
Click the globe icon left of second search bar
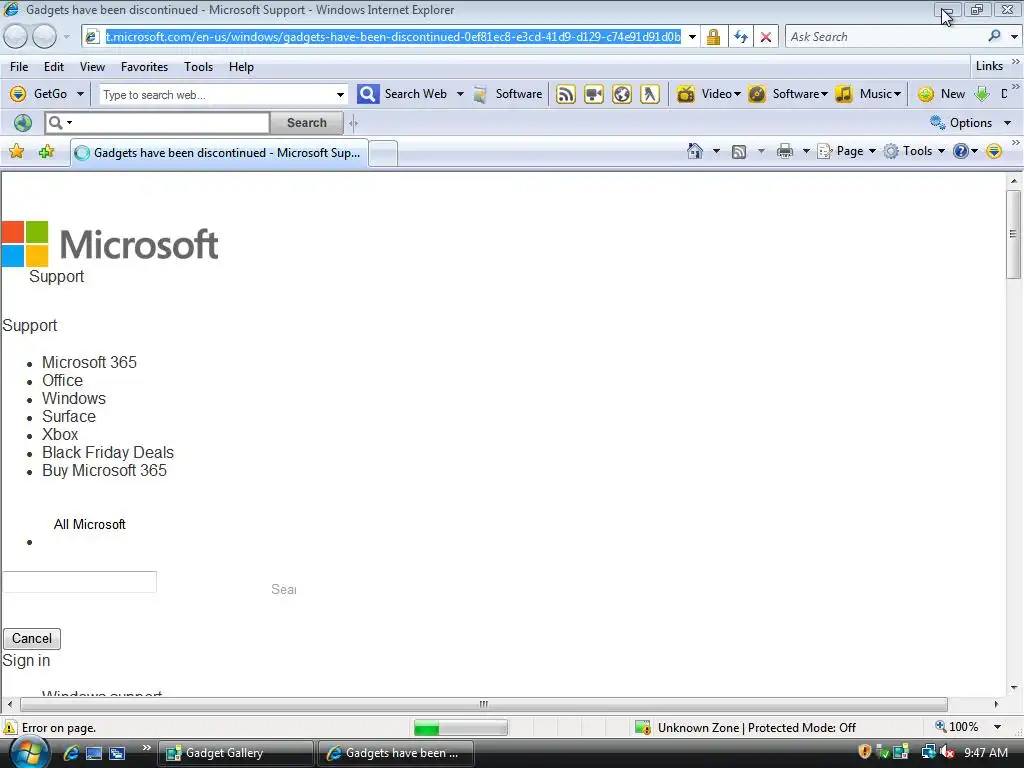[23, 123]
